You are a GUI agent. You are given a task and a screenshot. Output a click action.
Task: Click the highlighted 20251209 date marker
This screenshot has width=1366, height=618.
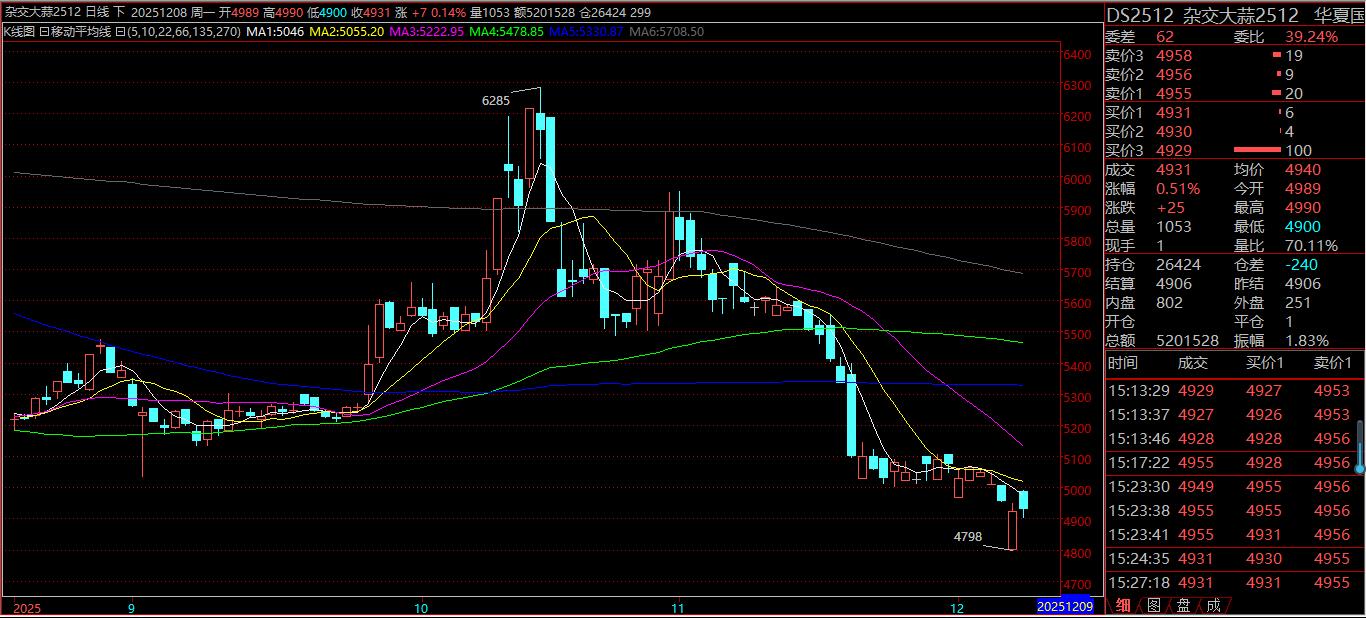pyautogui.click(x=1064, y=606)
